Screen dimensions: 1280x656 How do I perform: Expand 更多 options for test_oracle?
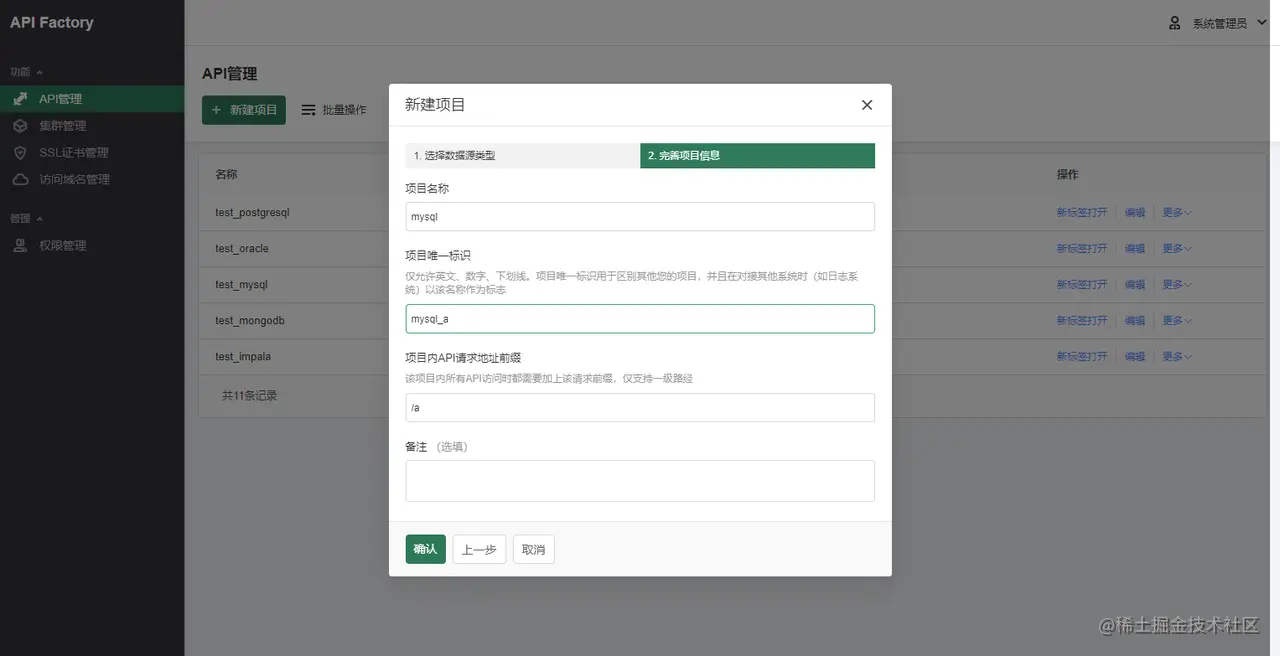(x=1176, y=248)
